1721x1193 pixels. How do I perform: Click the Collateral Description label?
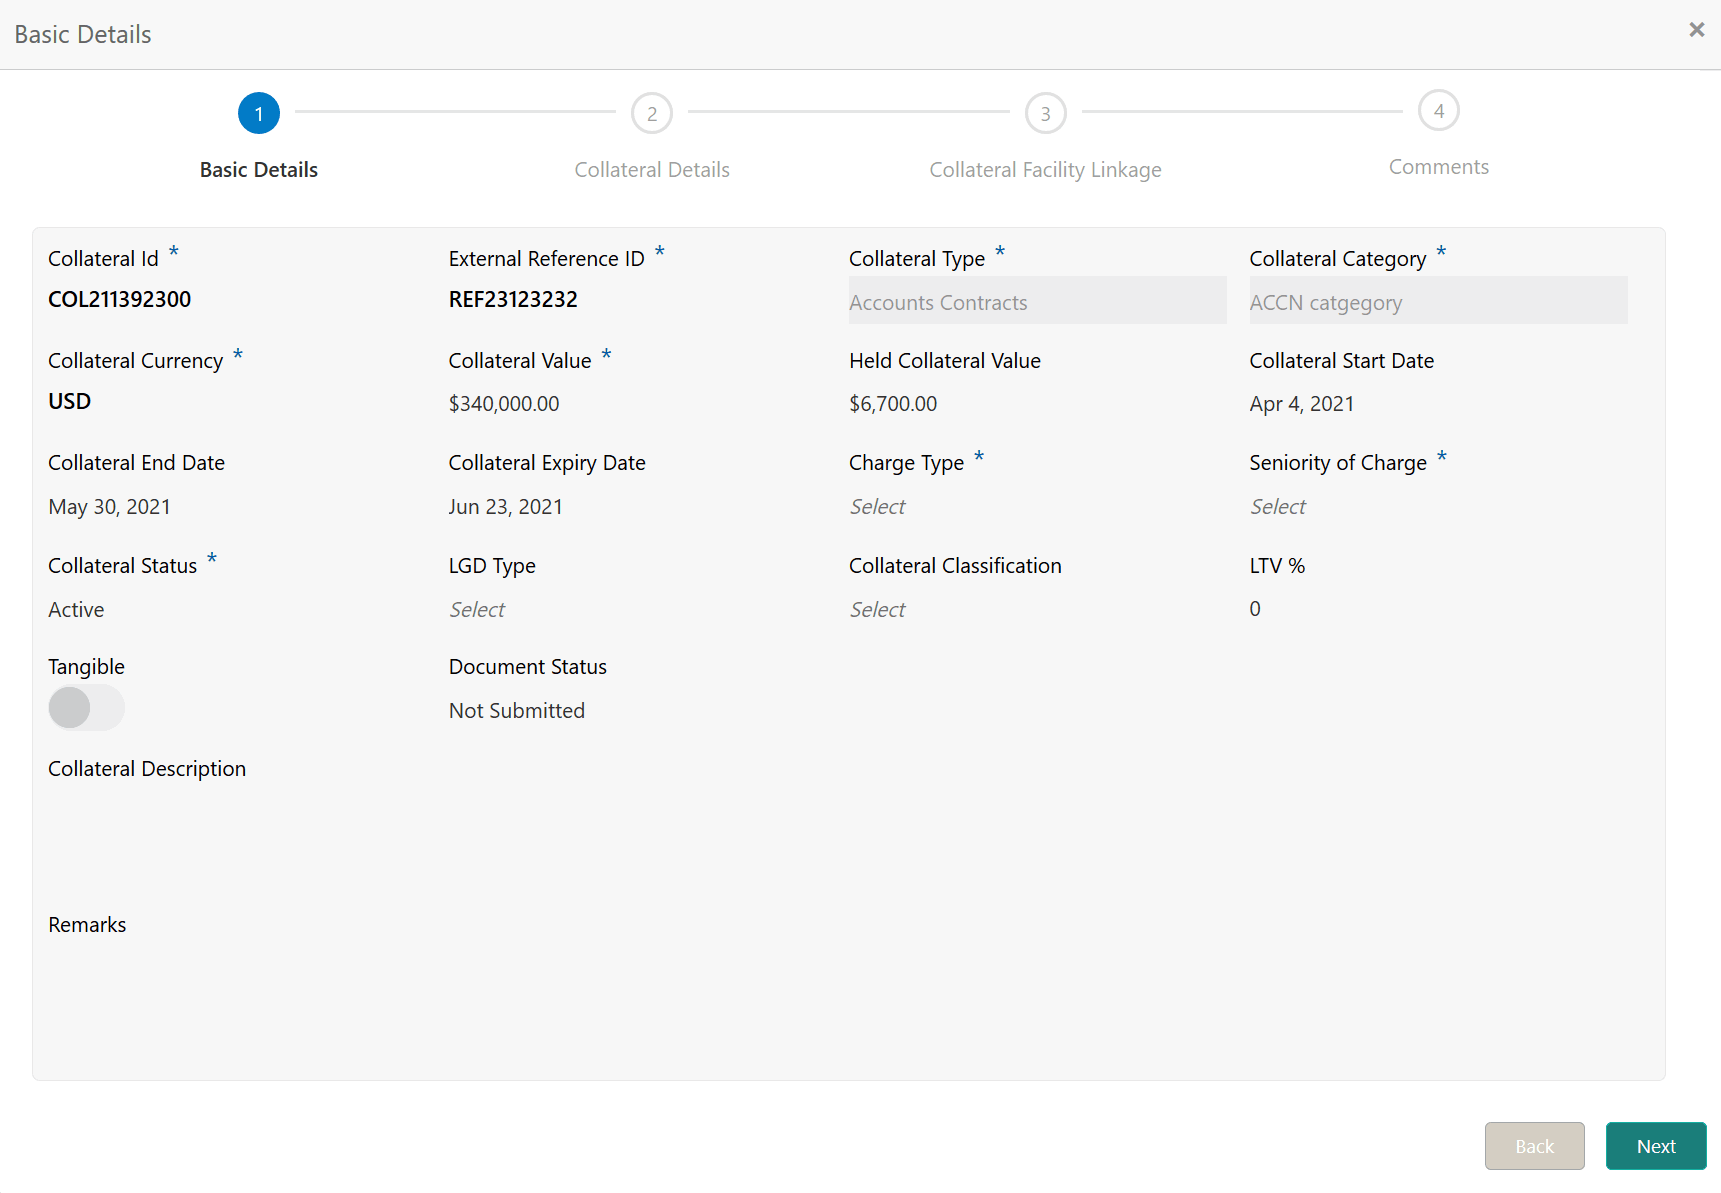[147, 769]
